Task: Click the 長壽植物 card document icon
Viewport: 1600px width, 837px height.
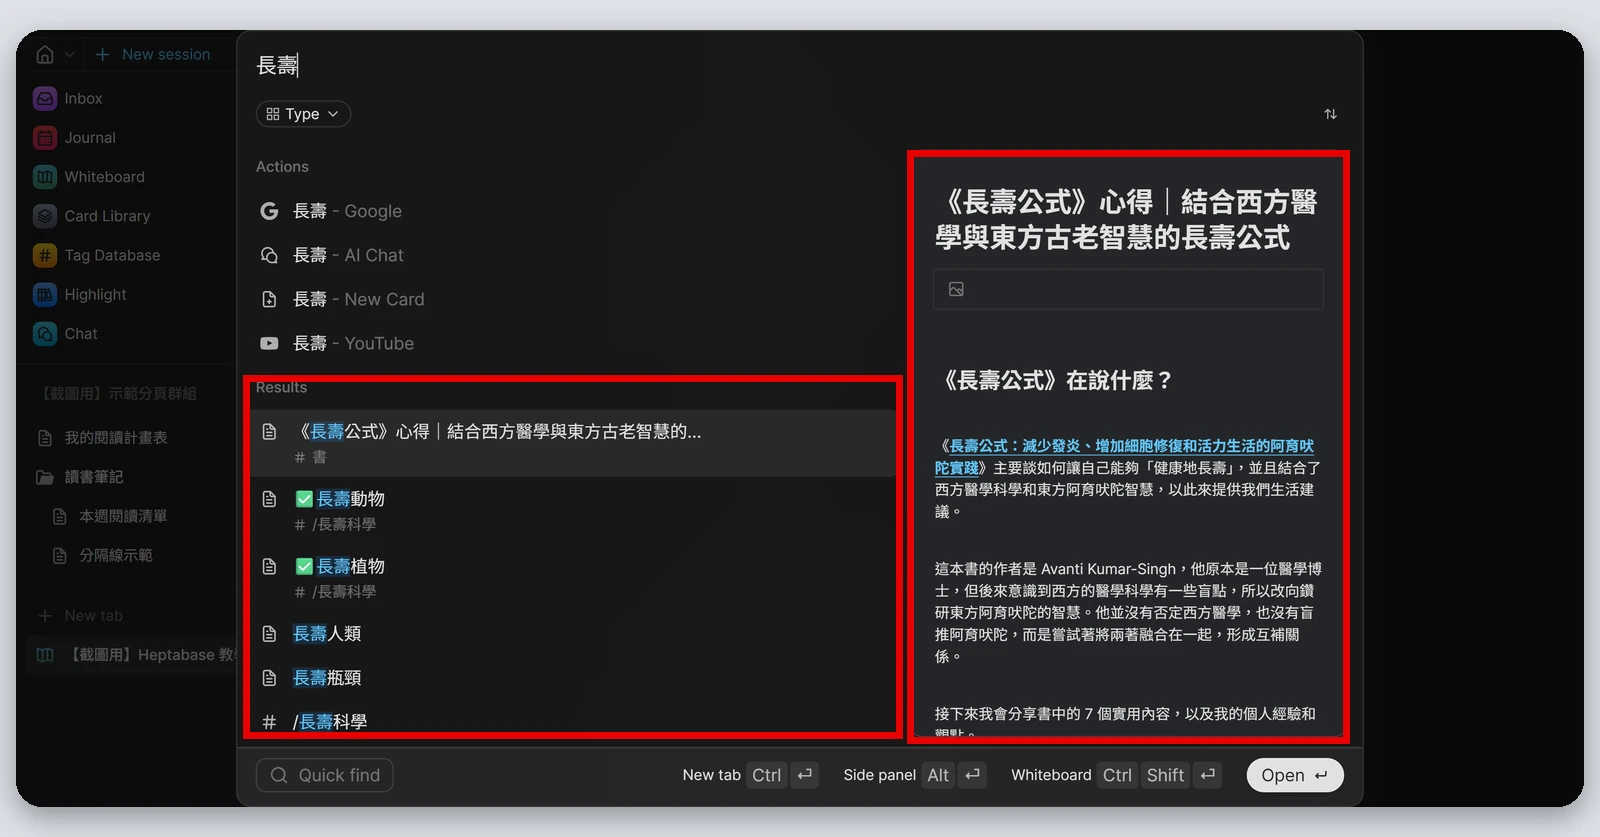Action: [269, 566]
